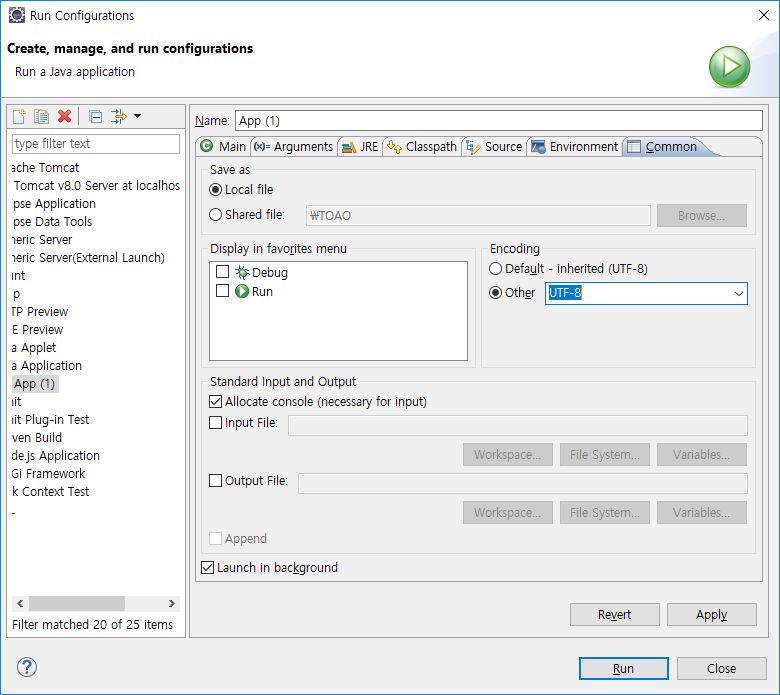Select the Other encoding radio button

pos(495,293)
